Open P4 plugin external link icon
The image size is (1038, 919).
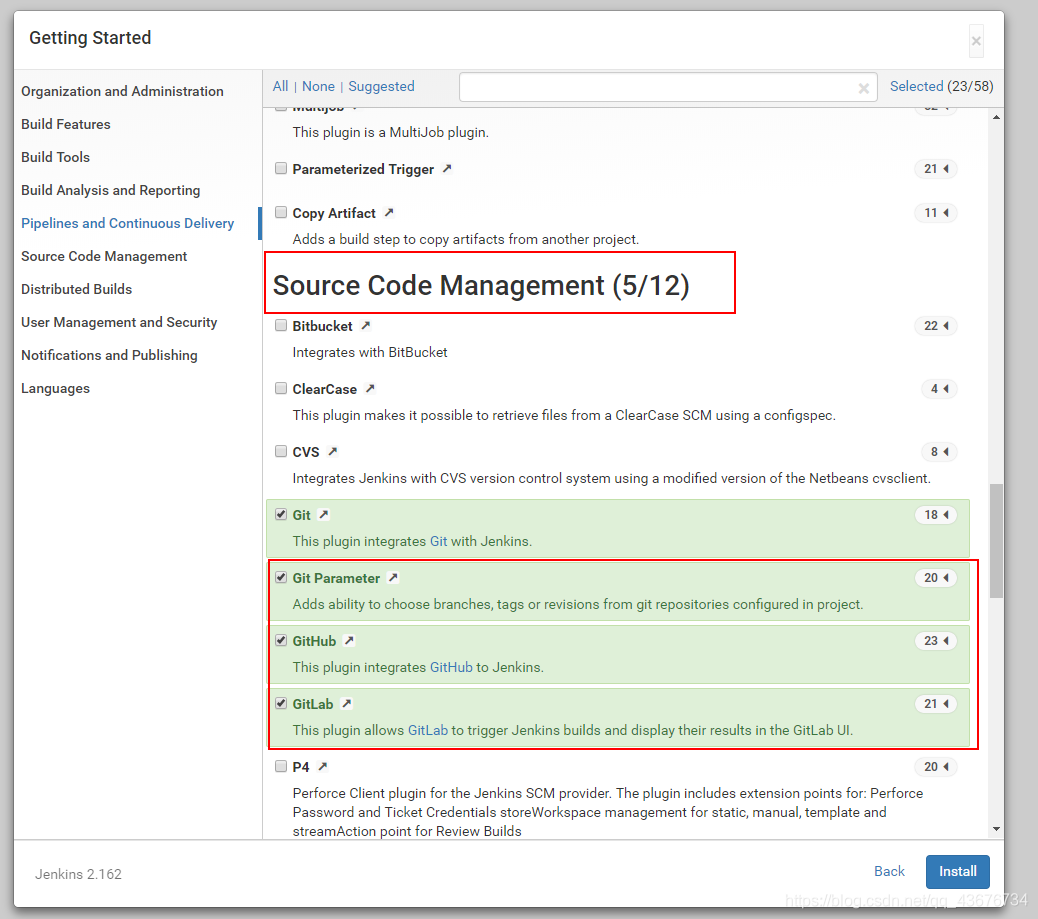point(322,767)
